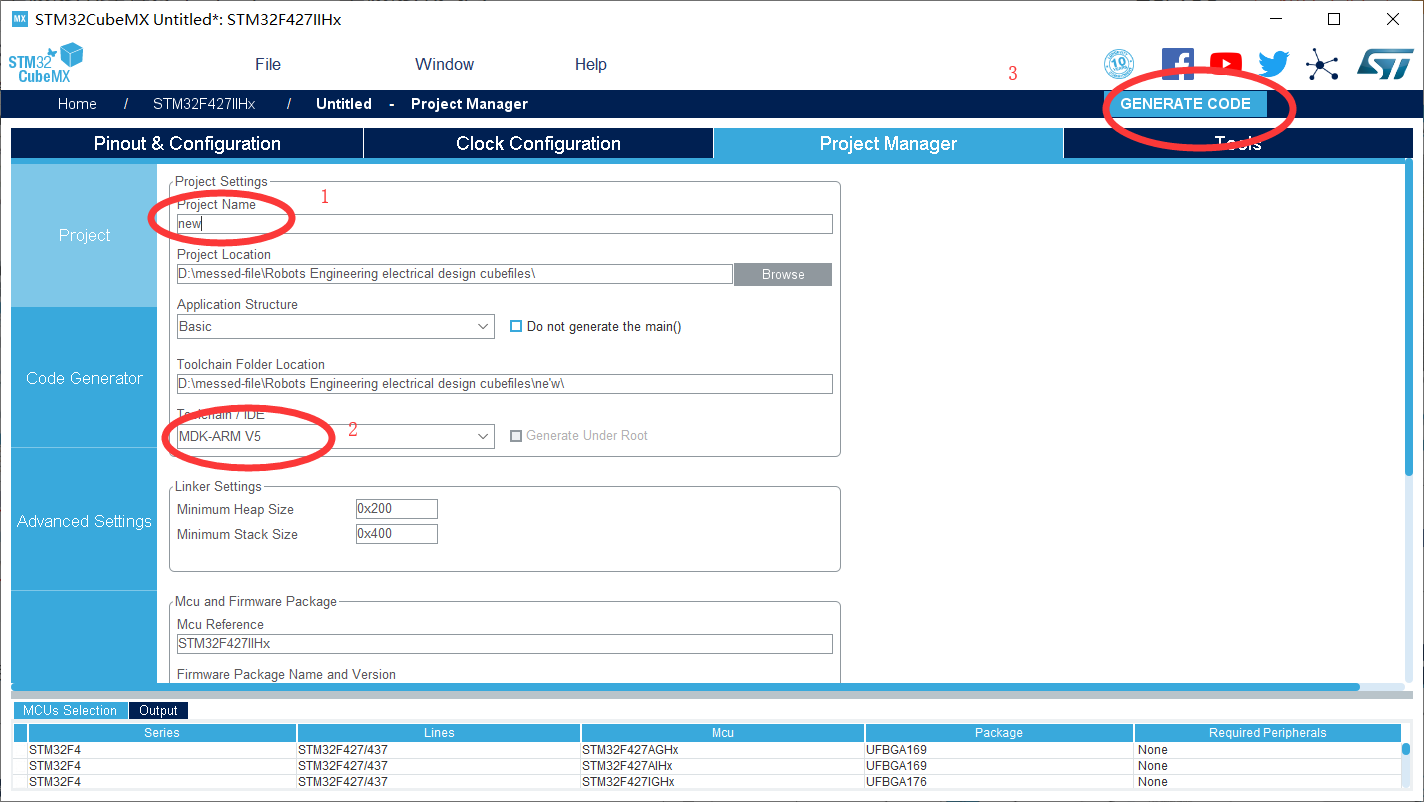Click the Browse button

[x=783, y=274]
